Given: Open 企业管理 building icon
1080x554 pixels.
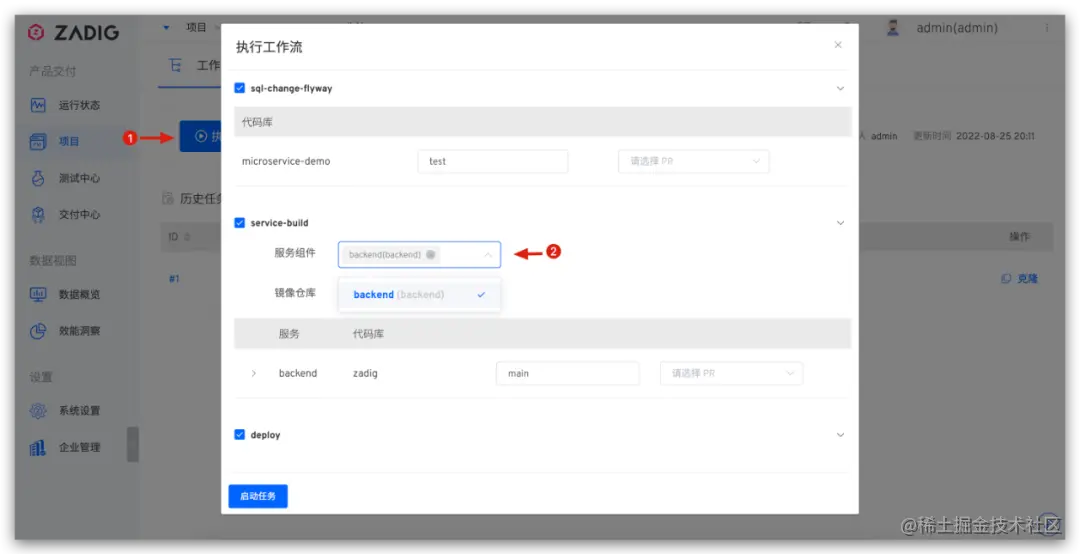Looking at the screenshot, I should [38, 447].
